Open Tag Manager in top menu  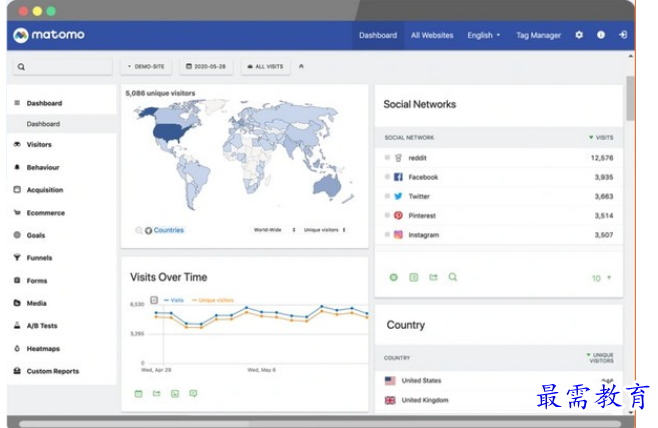[x=538, y=35]
